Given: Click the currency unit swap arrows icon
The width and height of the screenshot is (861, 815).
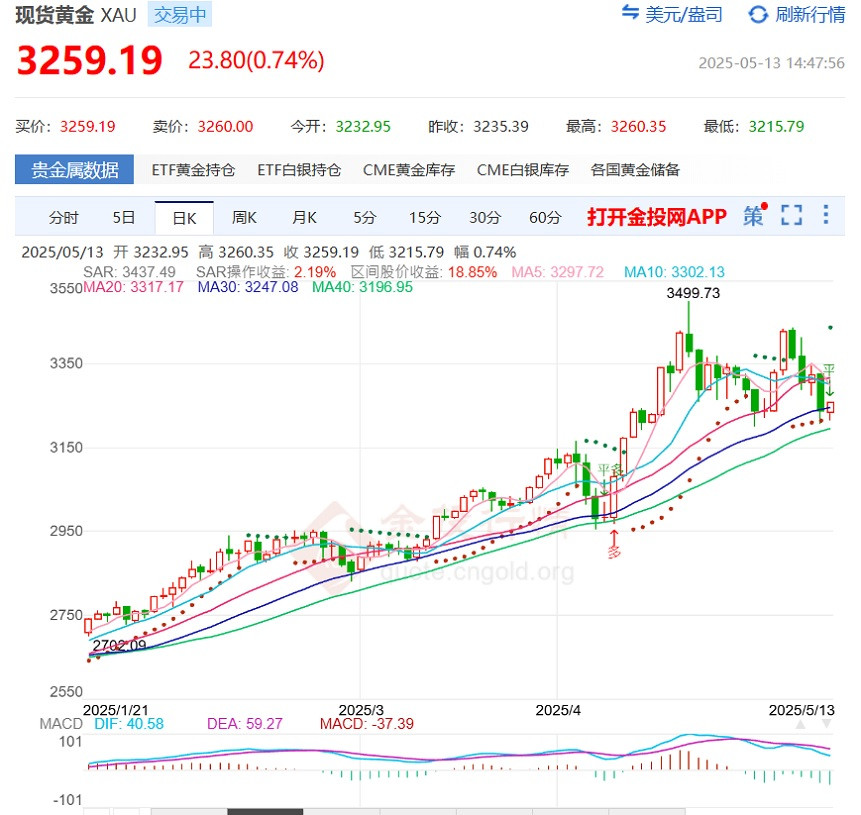Looking at the screenshot, I should coord(630,14).
